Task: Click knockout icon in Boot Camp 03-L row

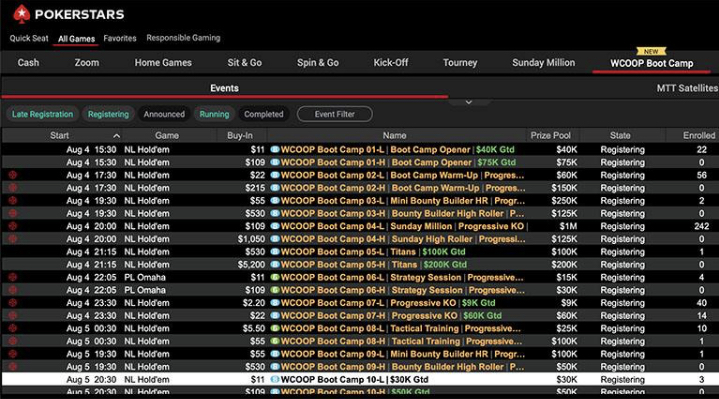Action: click(x=13, y=200)
